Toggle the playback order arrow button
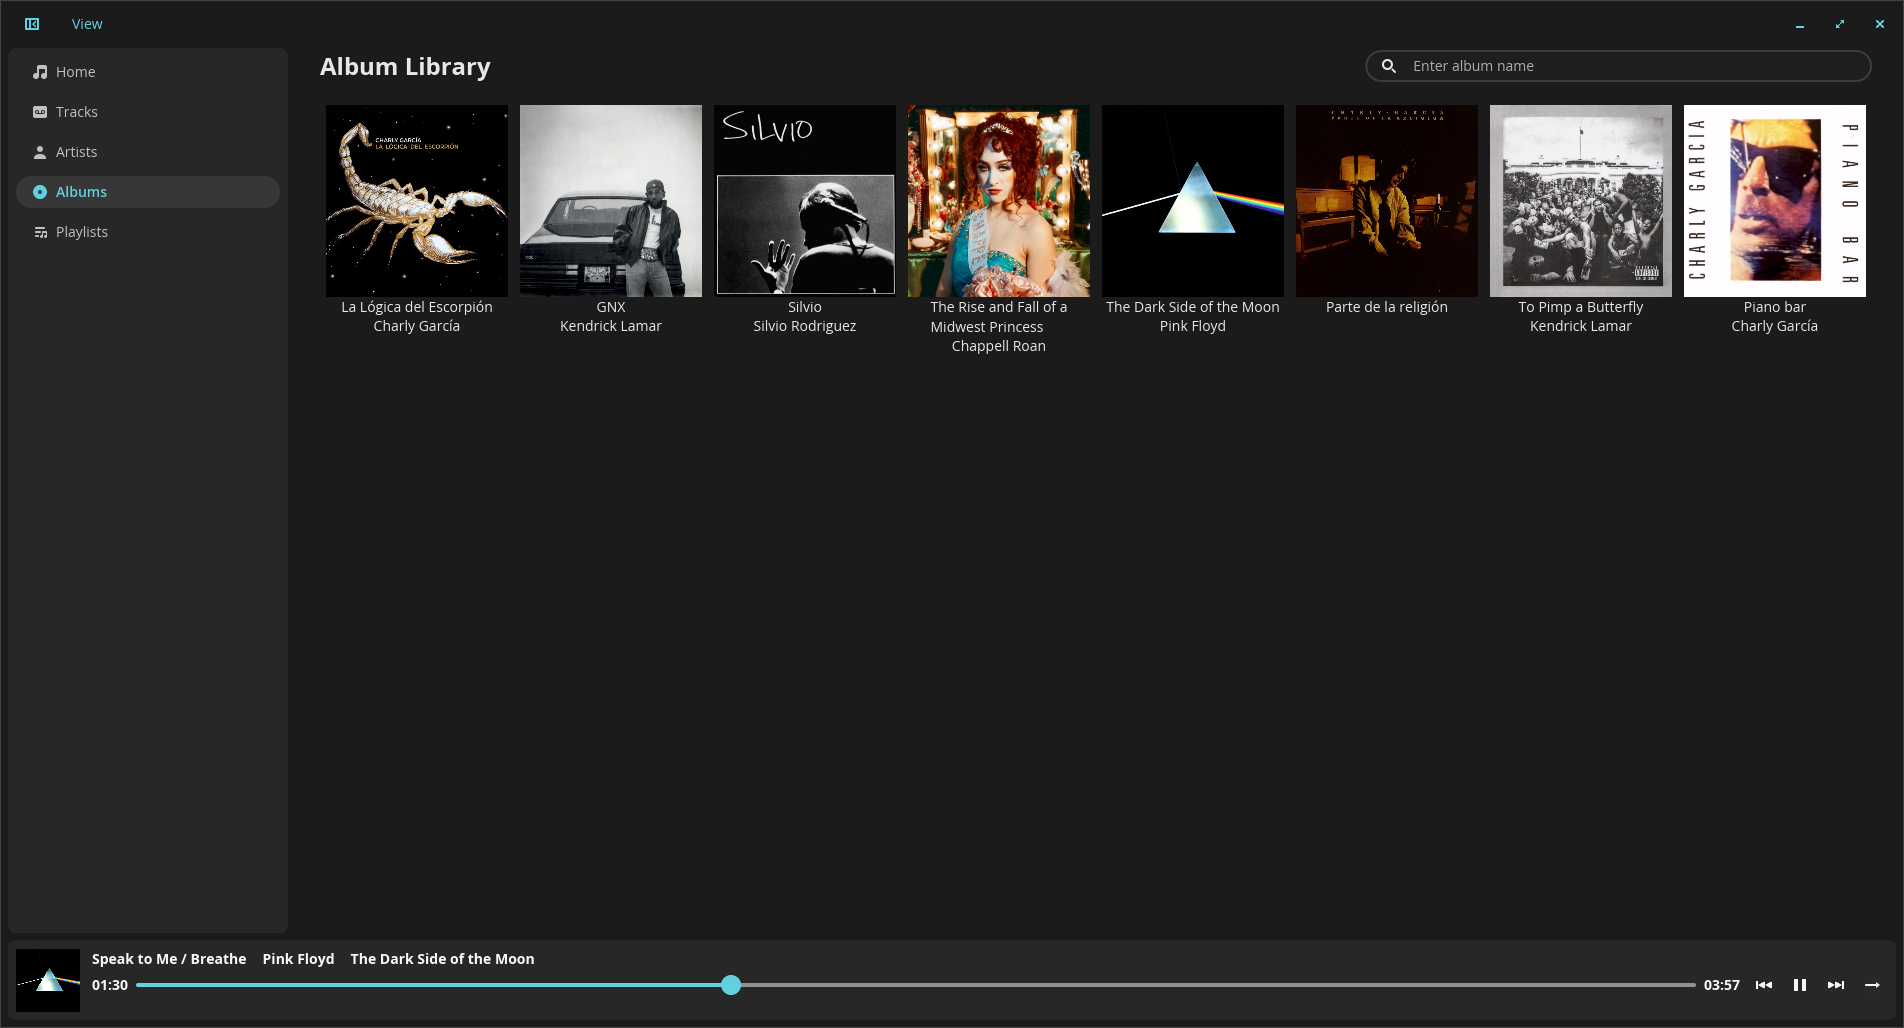Viewport: 1904px width, 1028px height. pyautogui.click(x=1872, y=985)
